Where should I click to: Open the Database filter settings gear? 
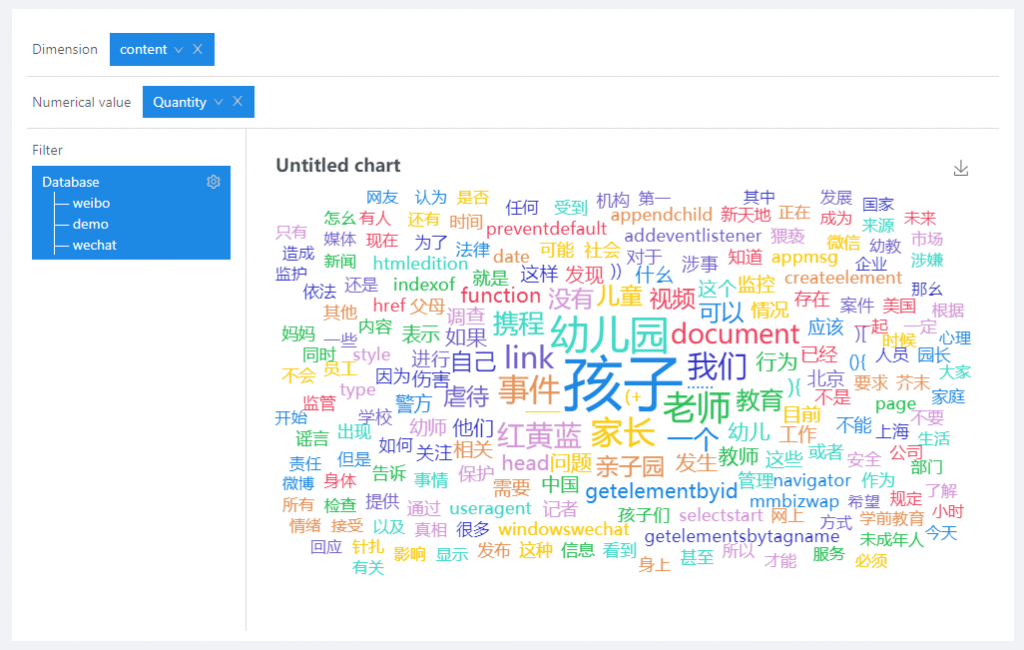pyautogui.click(x=213, y=182)
